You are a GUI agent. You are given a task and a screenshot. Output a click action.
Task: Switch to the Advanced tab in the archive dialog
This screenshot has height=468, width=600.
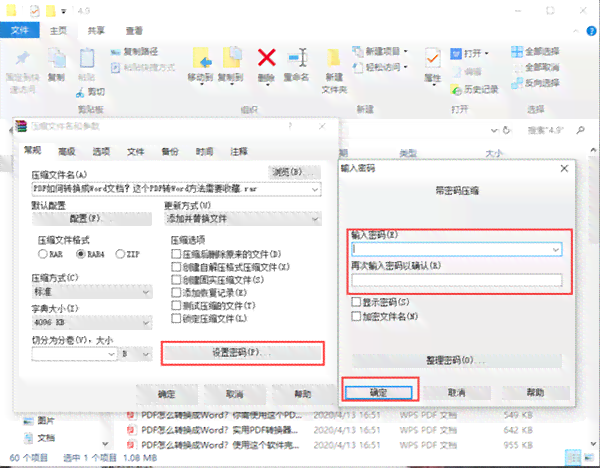tap(67, 152)
